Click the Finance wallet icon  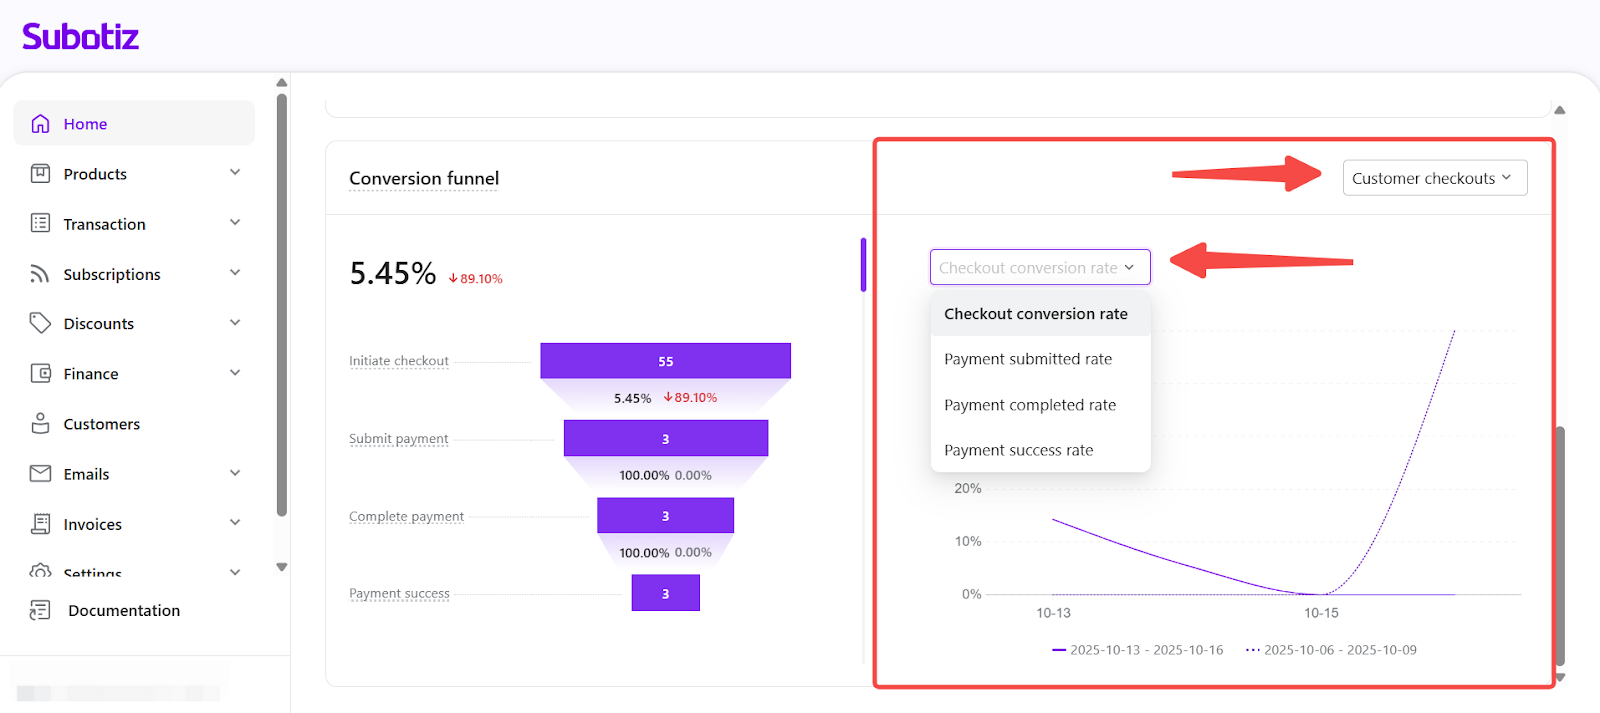(x=40, y=373)
